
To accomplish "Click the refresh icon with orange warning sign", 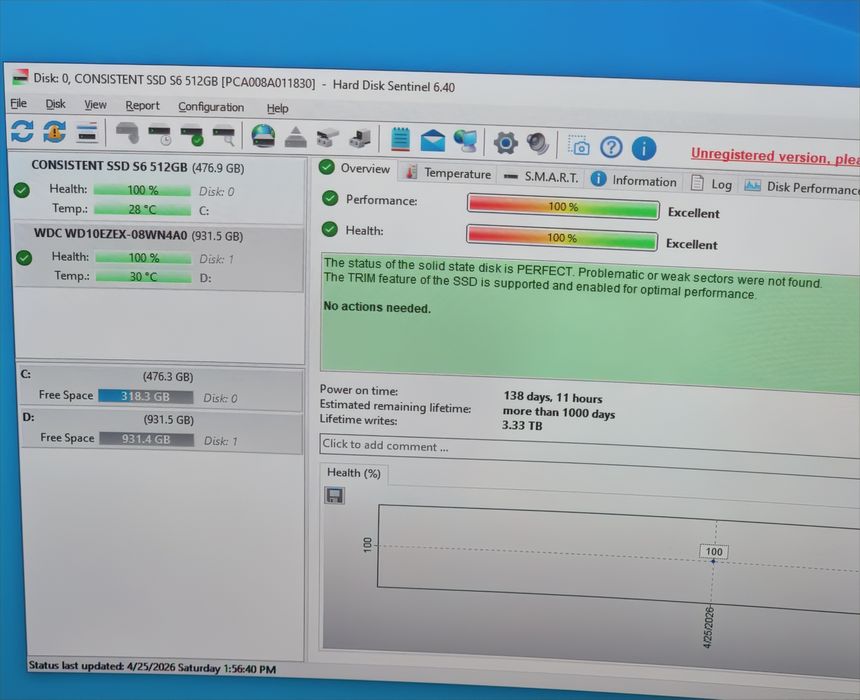I will pyautogui.click(x=54, y=132).
